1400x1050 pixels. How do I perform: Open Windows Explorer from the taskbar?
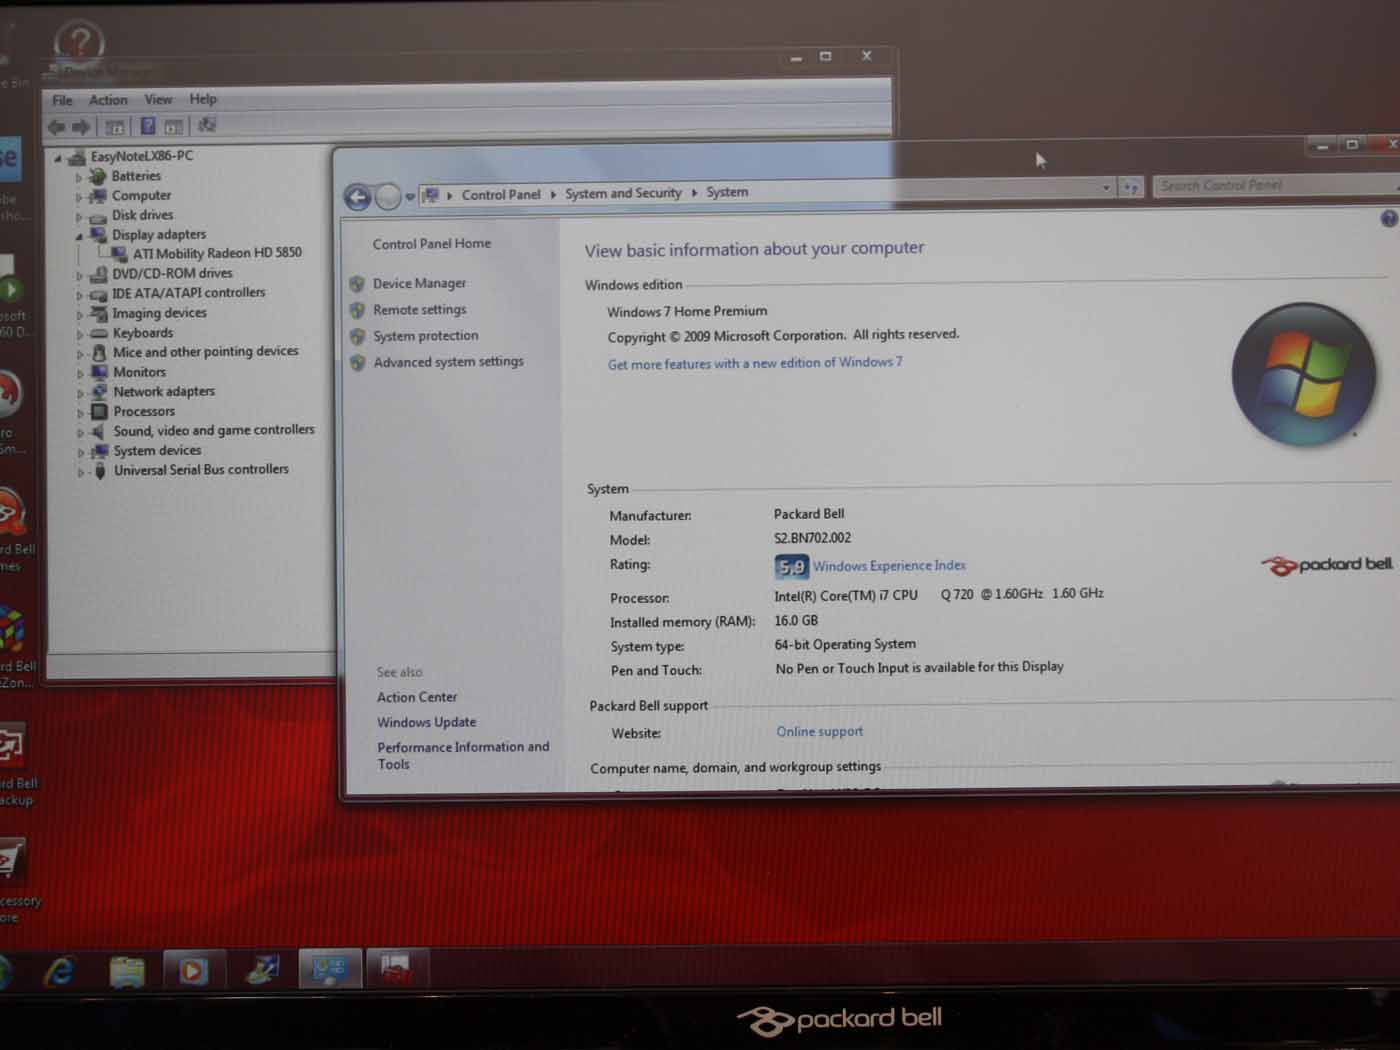[x=127, y=970]
